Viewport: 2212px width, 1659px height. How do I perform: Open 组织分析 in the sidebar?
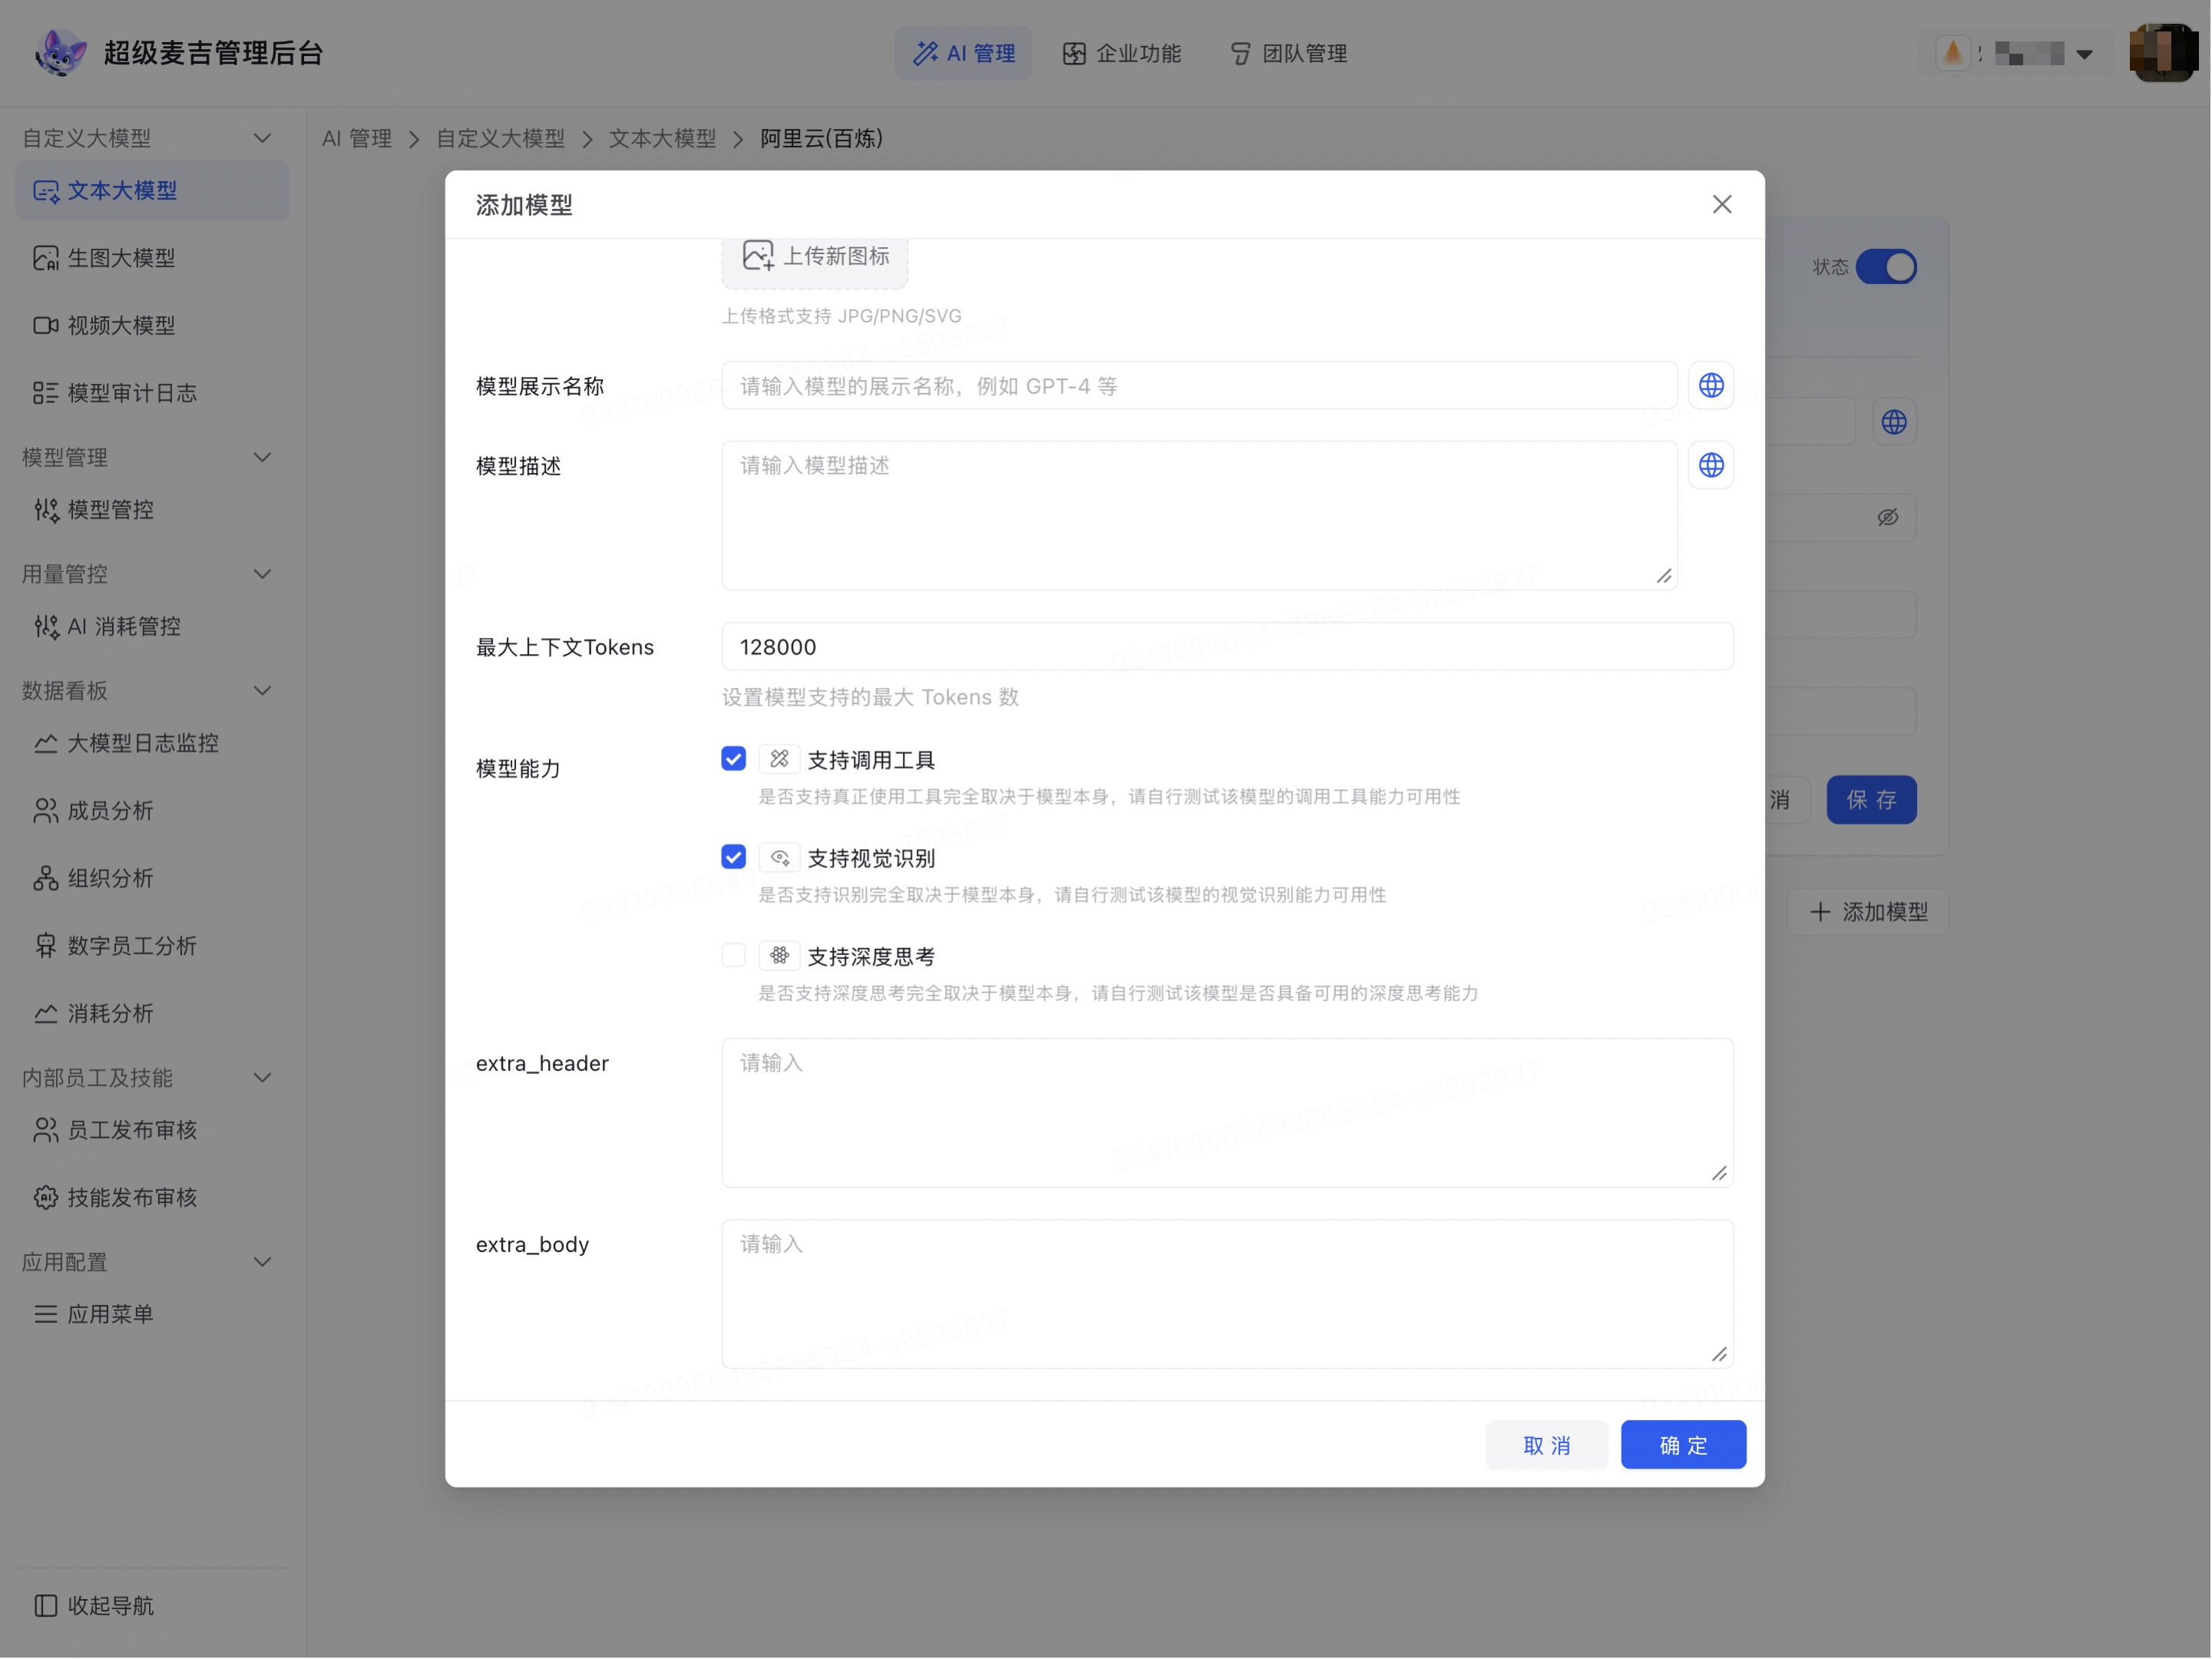152,878
